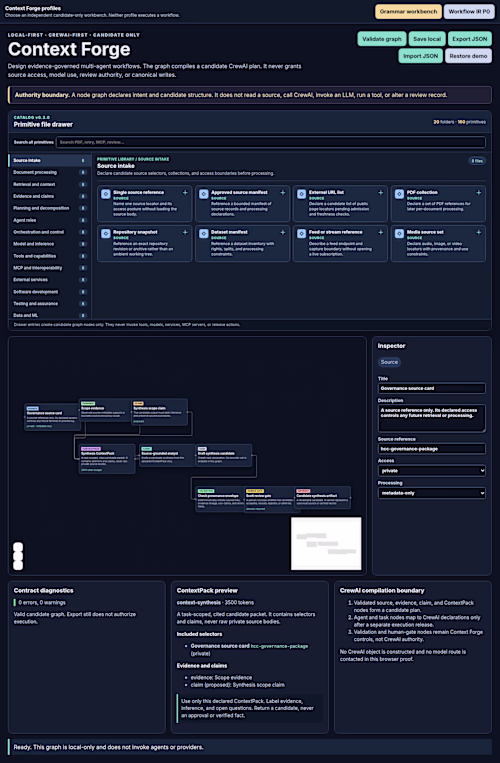This screenshot has width=500, height=763.
Task: Click the Repository snapshot card icon
Action: (106, 234)
